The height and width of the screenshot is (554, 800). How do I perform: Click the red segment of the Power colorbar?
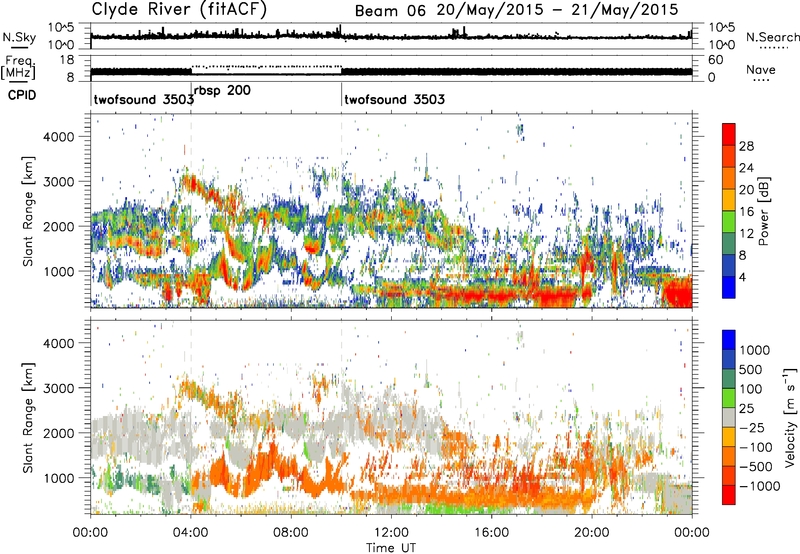click(x=729, y=135)
